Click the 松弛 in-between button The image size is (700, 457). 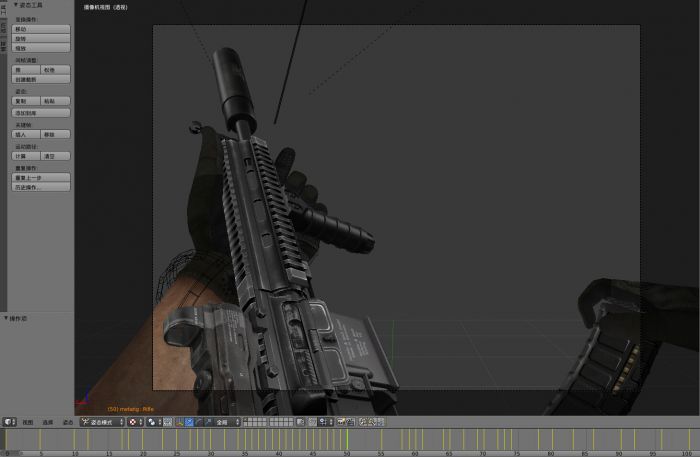[x=55, y=70]
